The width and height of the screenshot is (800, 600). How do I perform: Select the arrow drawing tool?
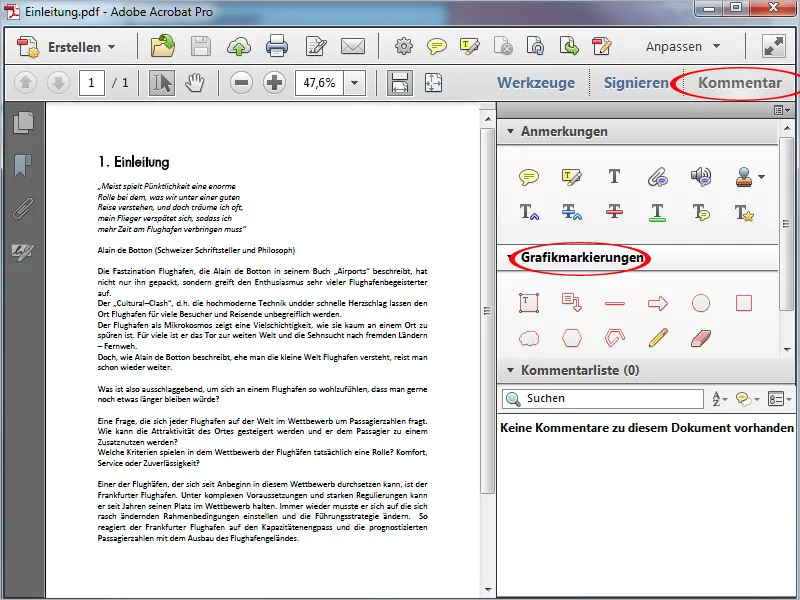658,304
